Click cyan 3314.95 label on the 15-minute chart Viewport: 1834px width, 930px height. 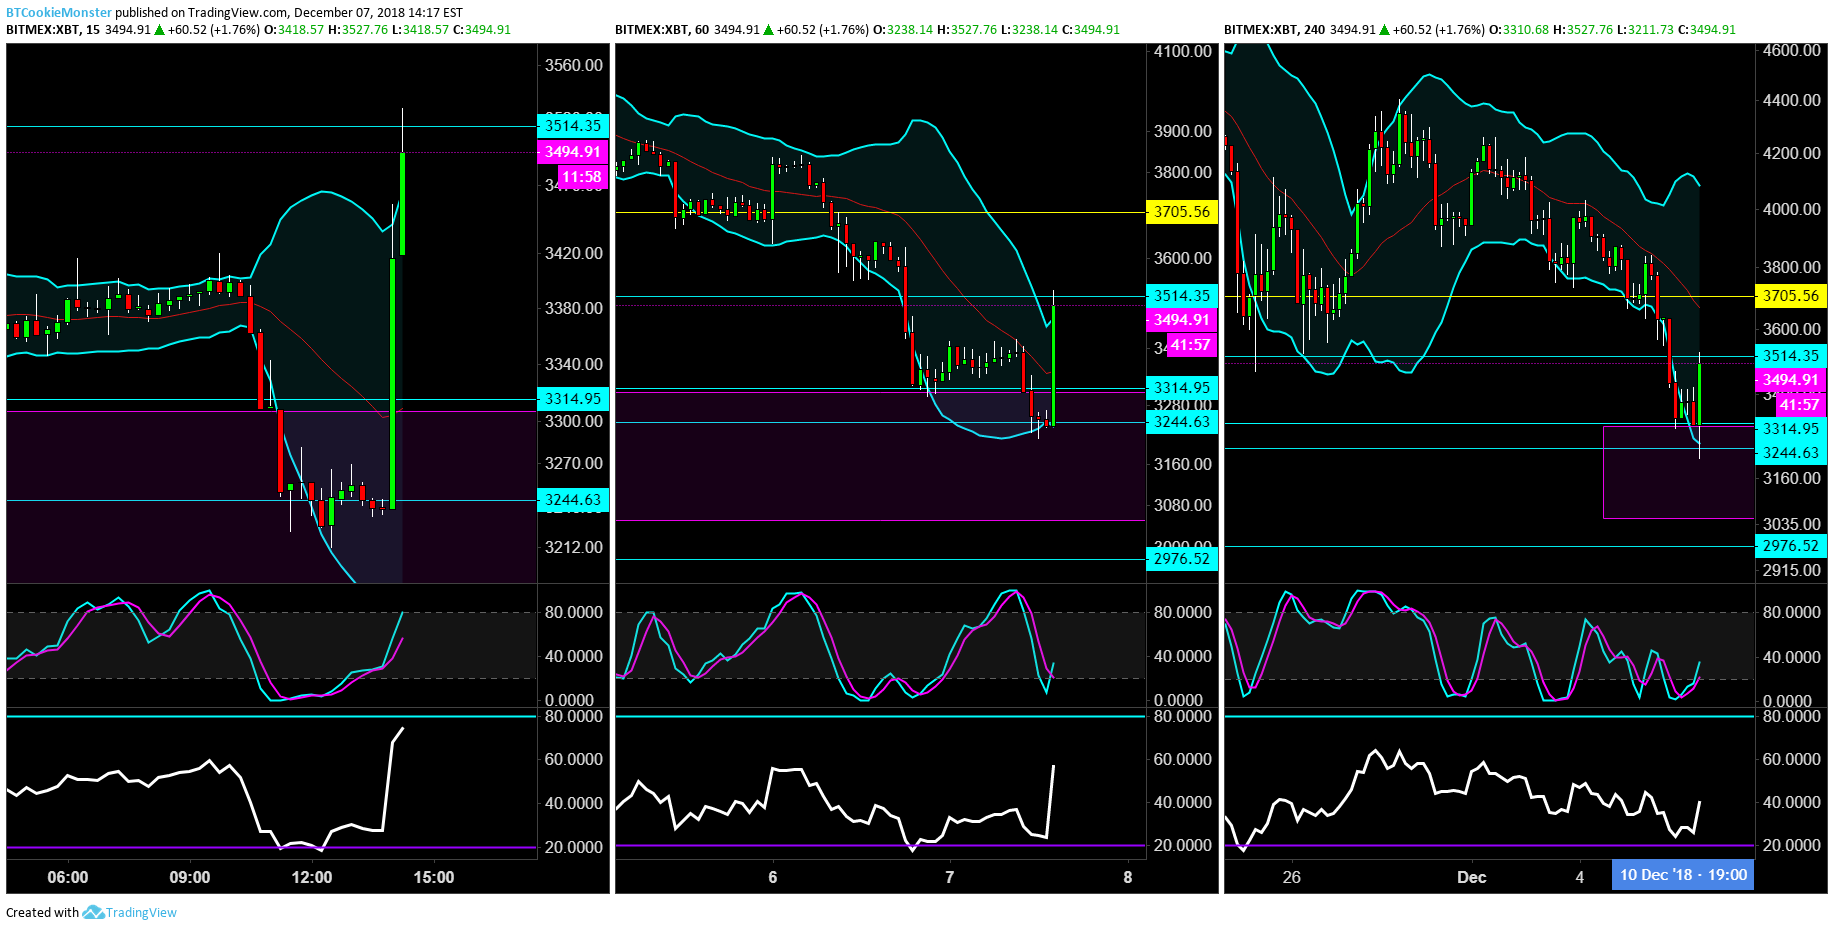(573, 399)
